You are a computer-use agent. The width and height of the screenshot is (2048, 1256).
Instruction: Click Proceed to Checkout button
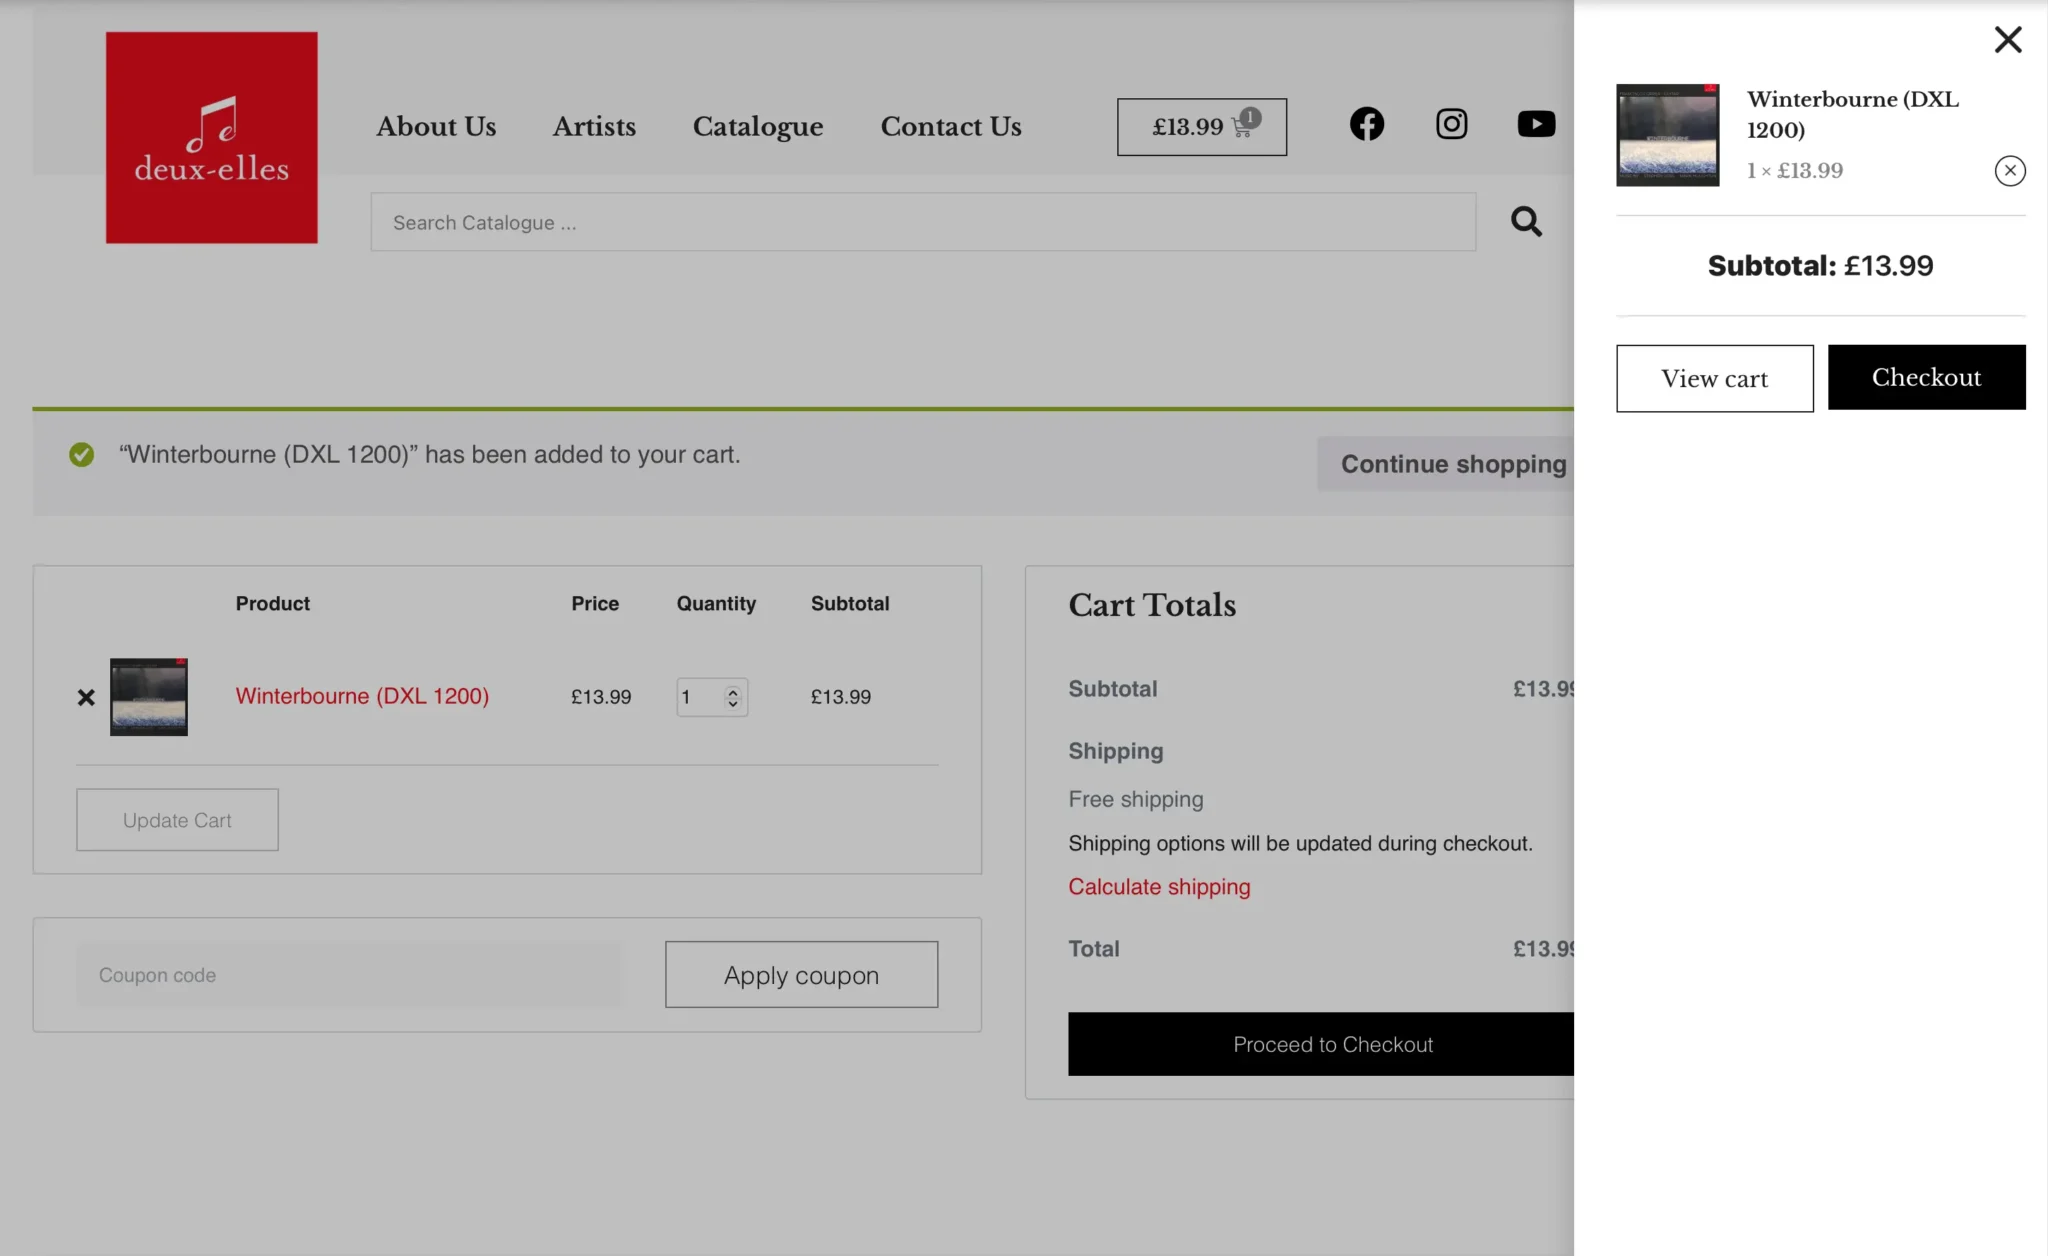coord(1321,1044)
